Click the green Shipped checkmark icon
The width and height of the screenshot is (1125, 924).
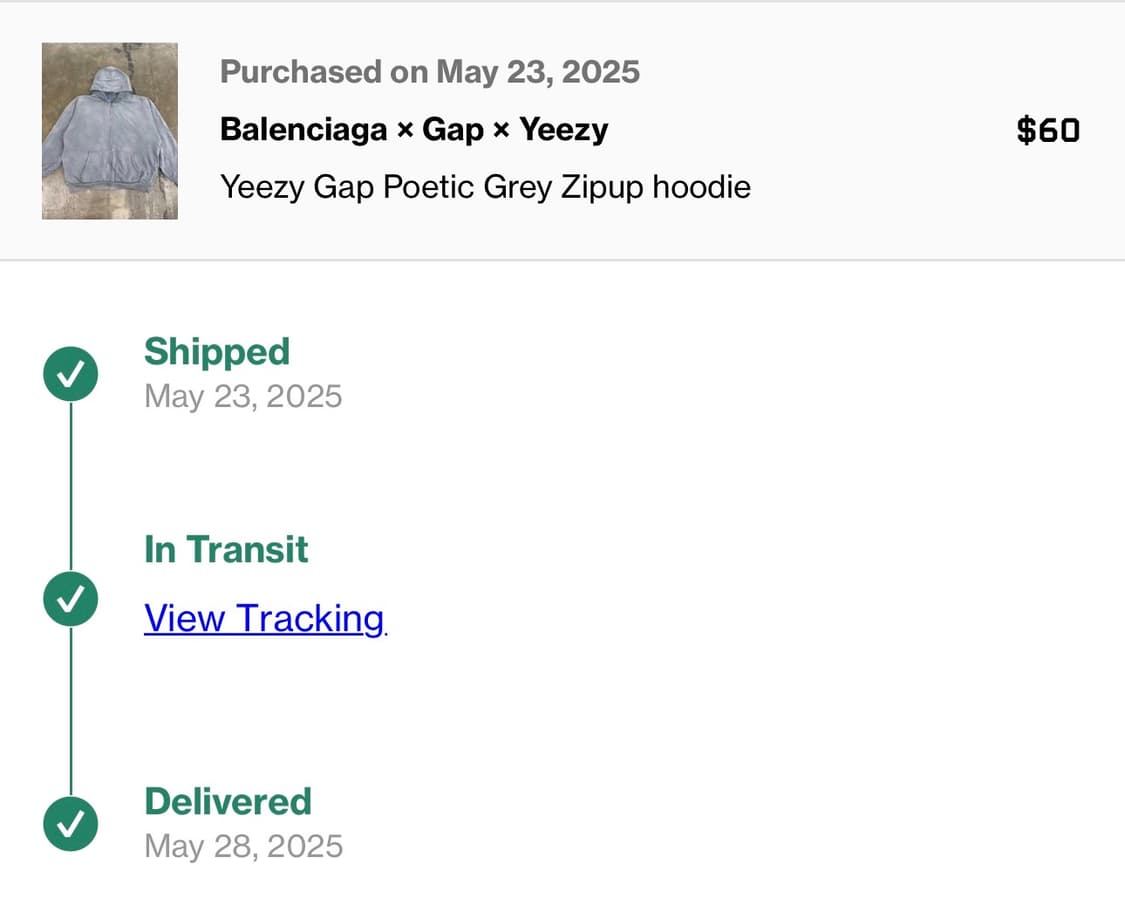pyautogui.click(x=71, y=374)
